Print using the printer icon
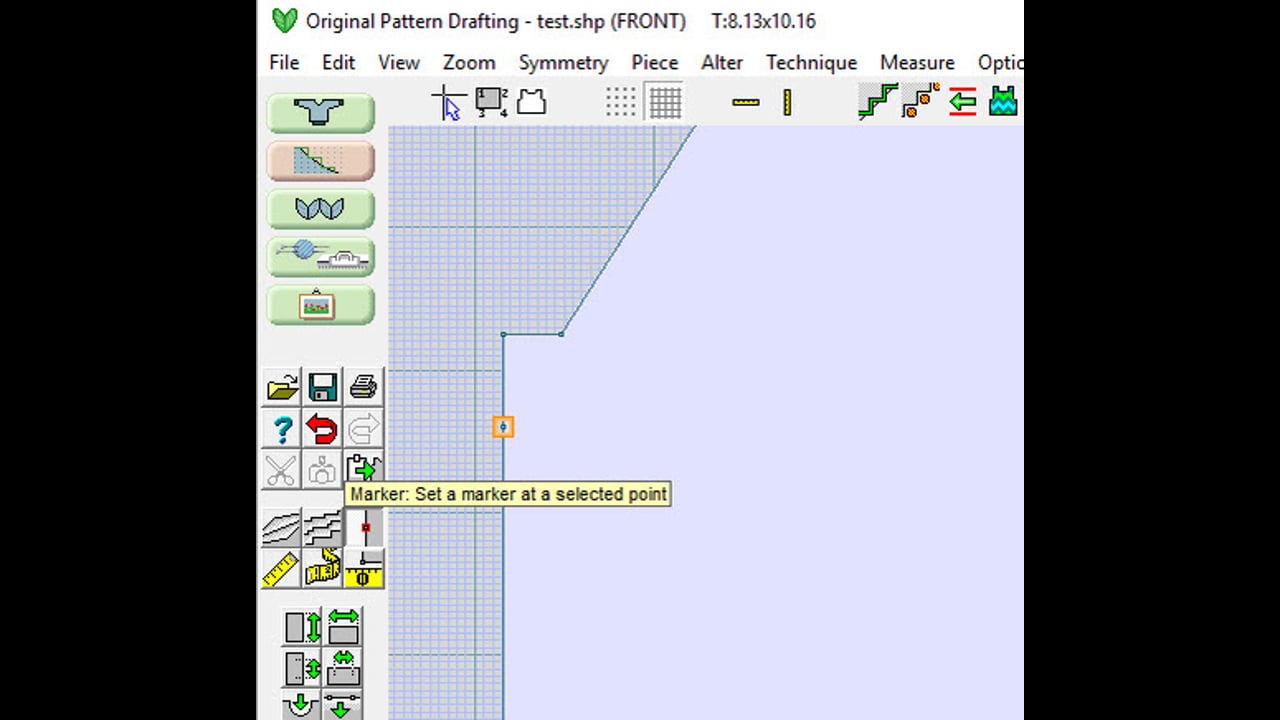Viewport: 1280px width, 720px height. pos(363,387)
